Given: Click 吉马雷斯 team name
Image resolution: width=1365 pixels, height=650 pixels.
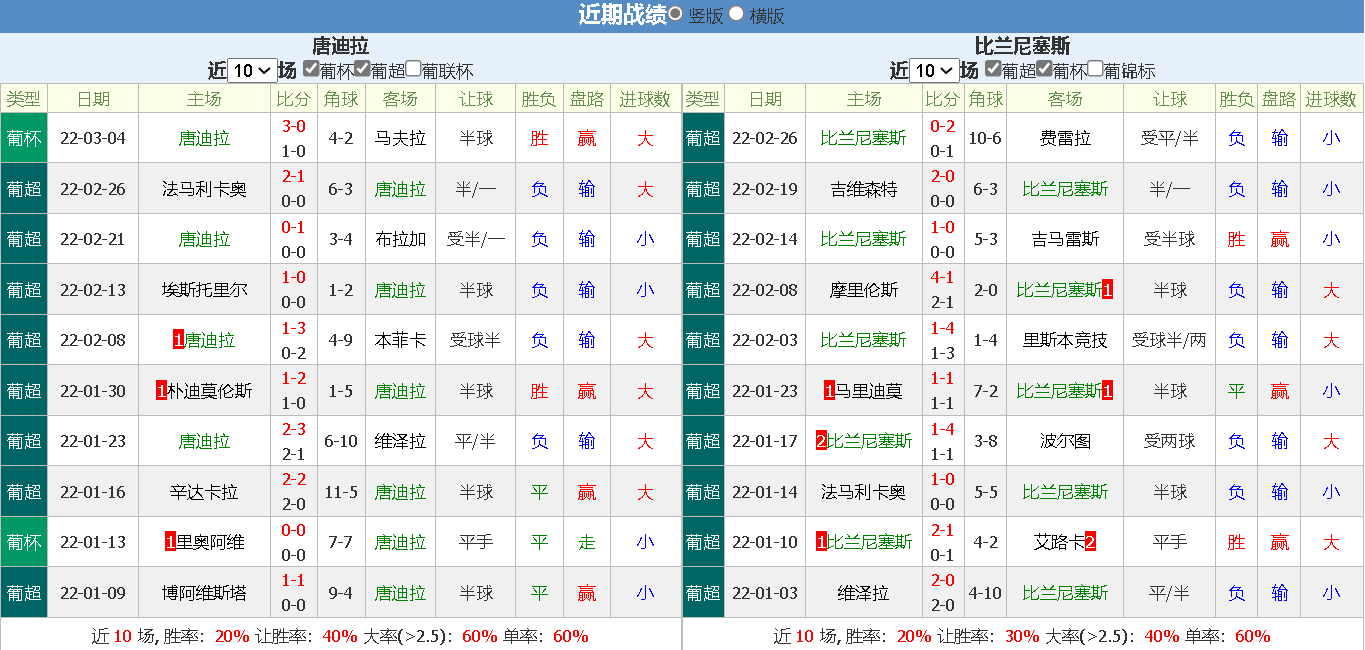Looking at the screenshot, I should point(1065,239).
